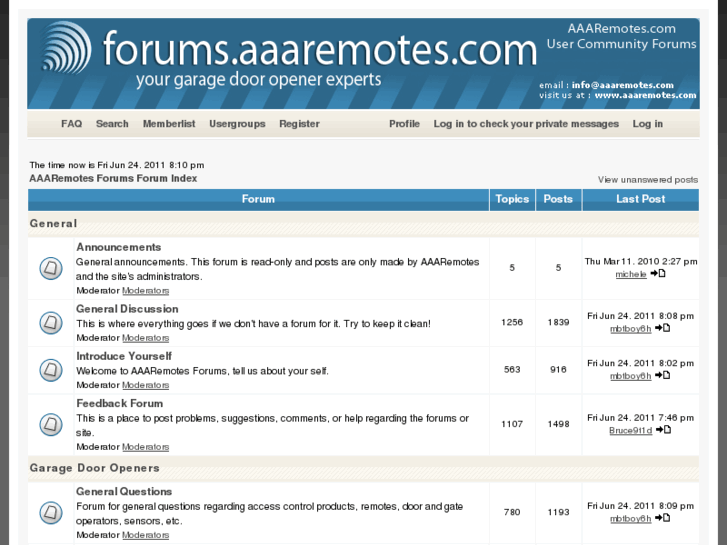Open the Feedback Forum
727x545 pixels.
[x=120, y=404]
